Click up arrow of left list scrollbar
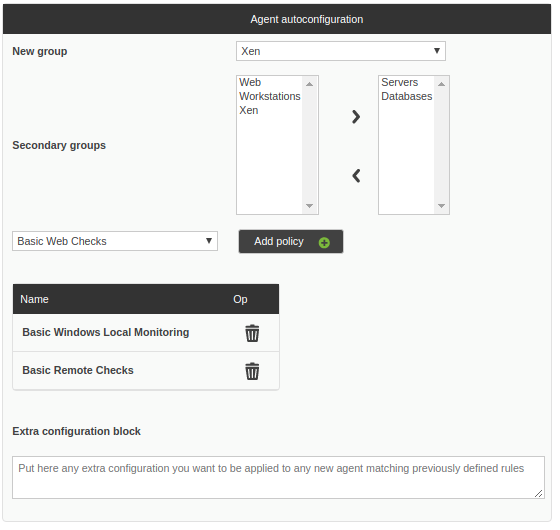The image size is (560, 530). (x=310, y=84)
